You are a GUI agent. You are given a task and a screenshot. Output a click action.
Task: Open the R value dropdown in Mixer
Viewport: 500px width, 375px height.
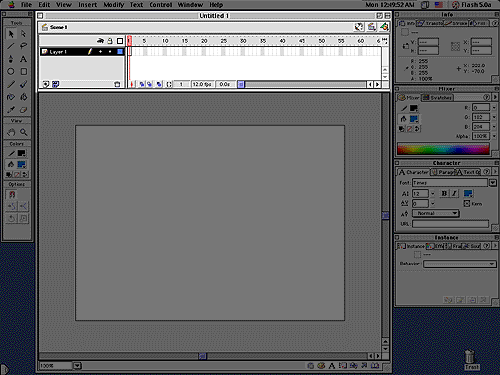(x=494, y=108)
